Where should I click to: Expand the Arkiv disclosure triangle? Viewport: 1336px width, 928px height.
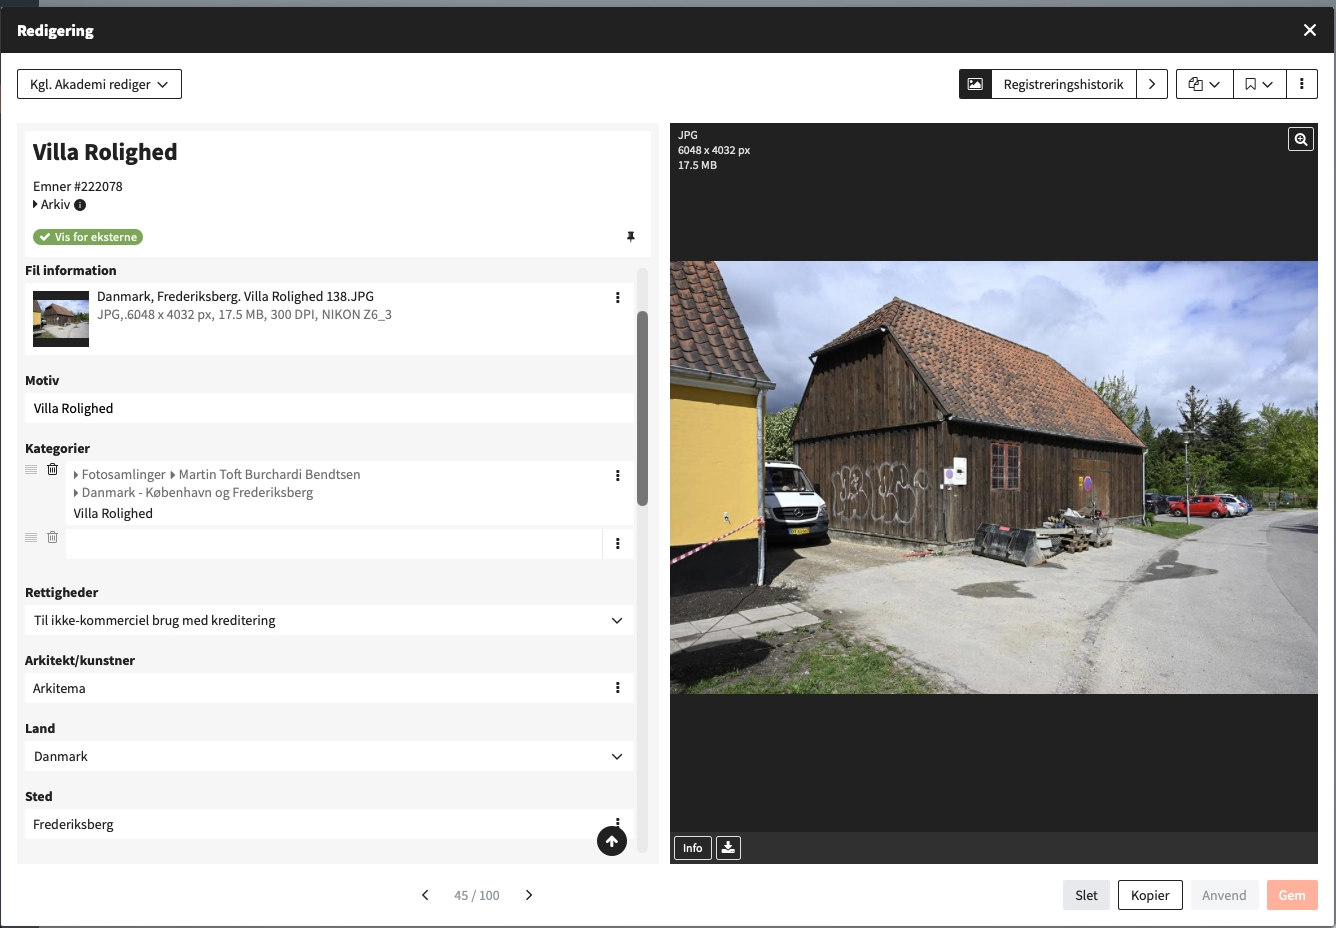pyautogui.click(x=36, y=205)
